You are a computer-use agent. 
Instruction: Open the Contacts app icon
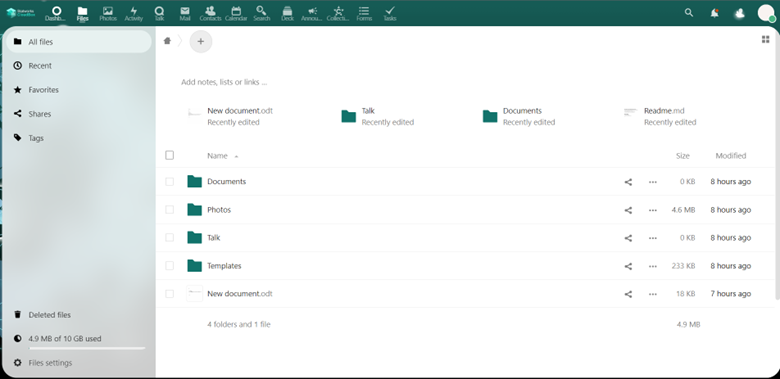(210, 13)
